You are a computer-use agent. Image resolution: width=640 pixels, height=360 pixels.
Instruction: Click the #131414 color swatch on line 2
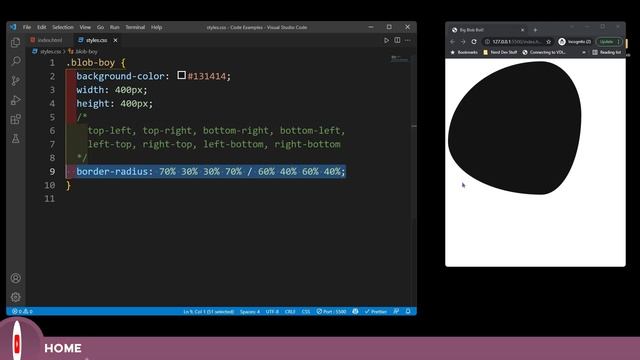click(x=182, y=75)
